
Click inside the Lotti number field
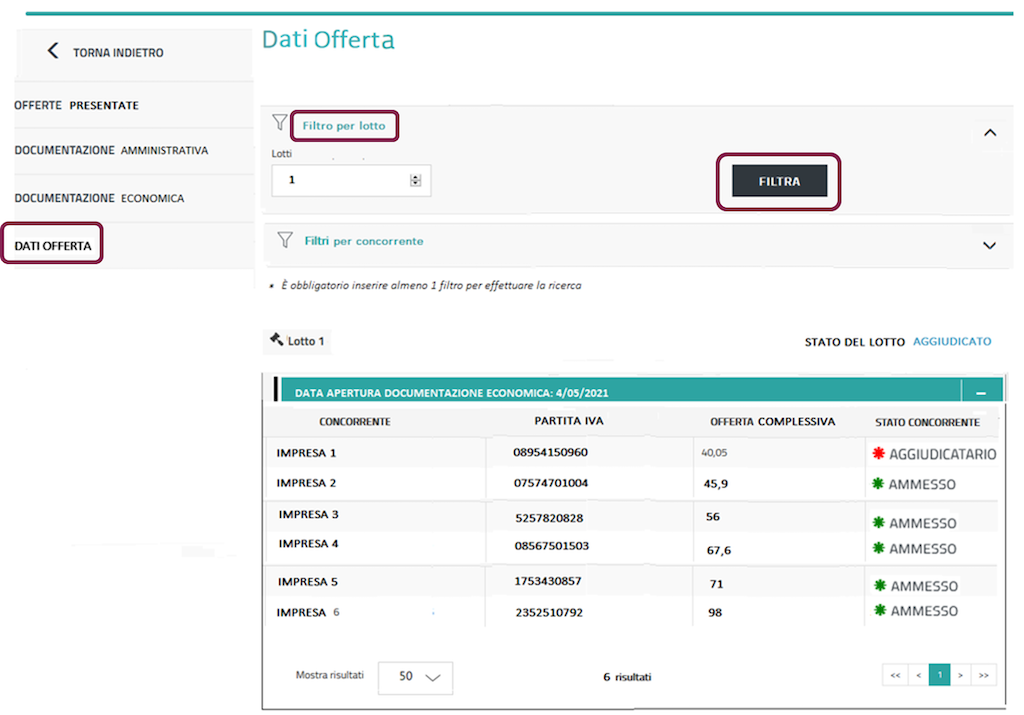click(x=340, y=180)
